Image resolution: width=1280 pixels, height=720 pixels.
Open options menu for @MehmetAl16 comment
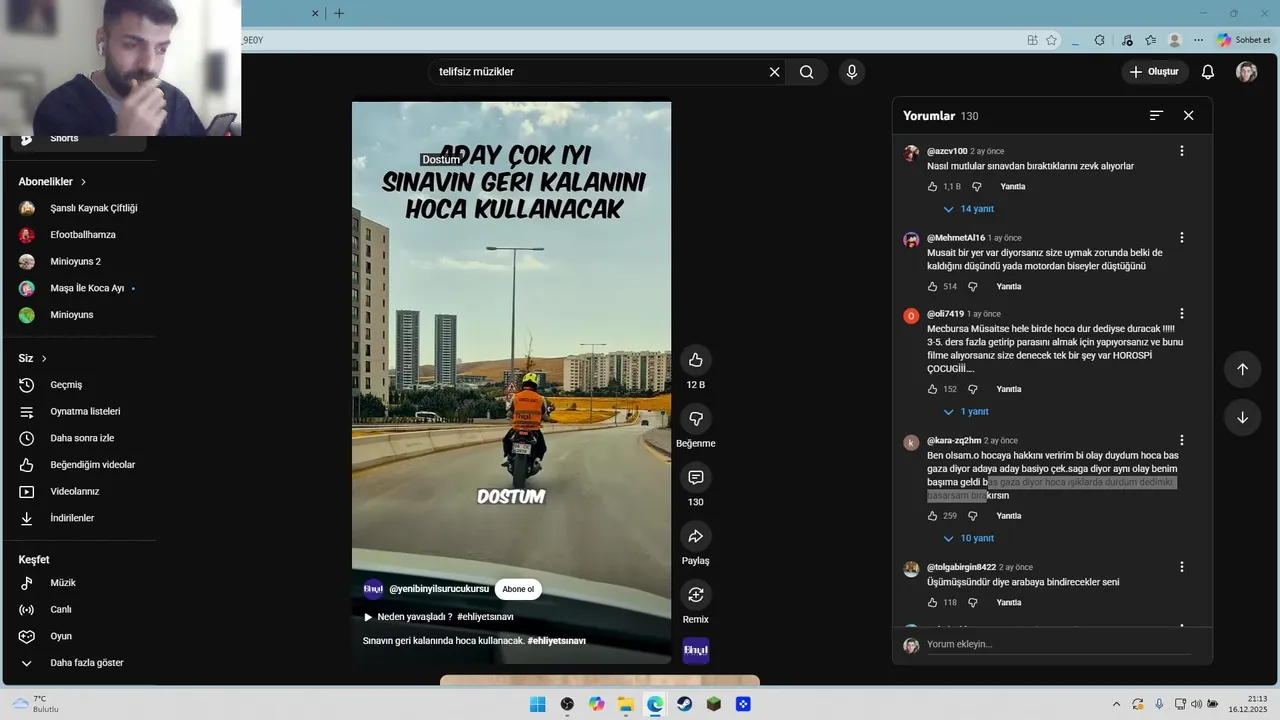pyautogui.click(x=1182, y=238)
